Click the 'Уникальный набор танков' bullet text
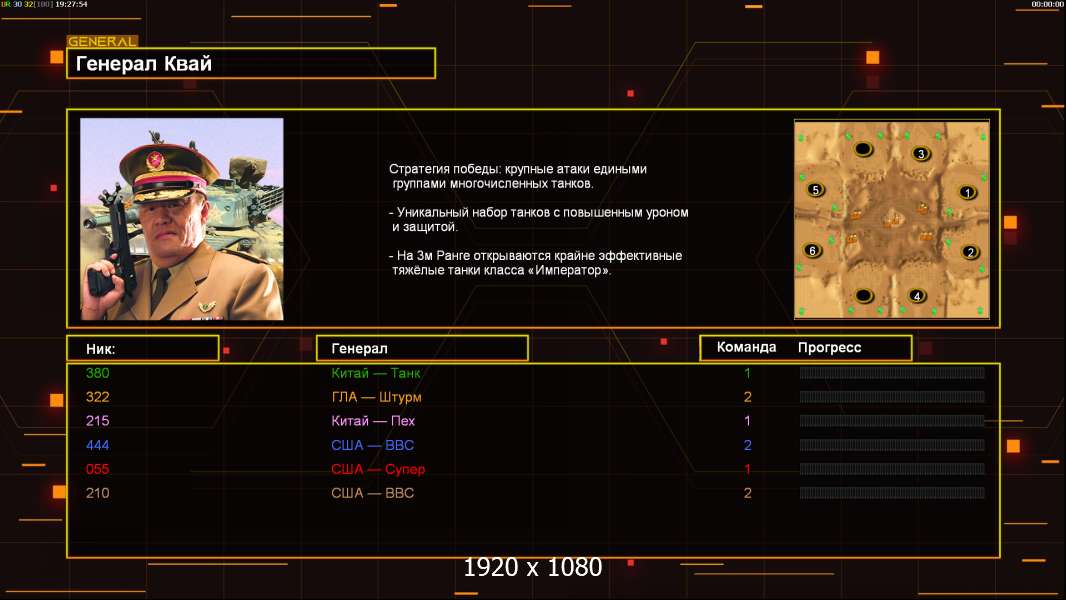This screenshot has width=1066, height=600. [539, 219]
